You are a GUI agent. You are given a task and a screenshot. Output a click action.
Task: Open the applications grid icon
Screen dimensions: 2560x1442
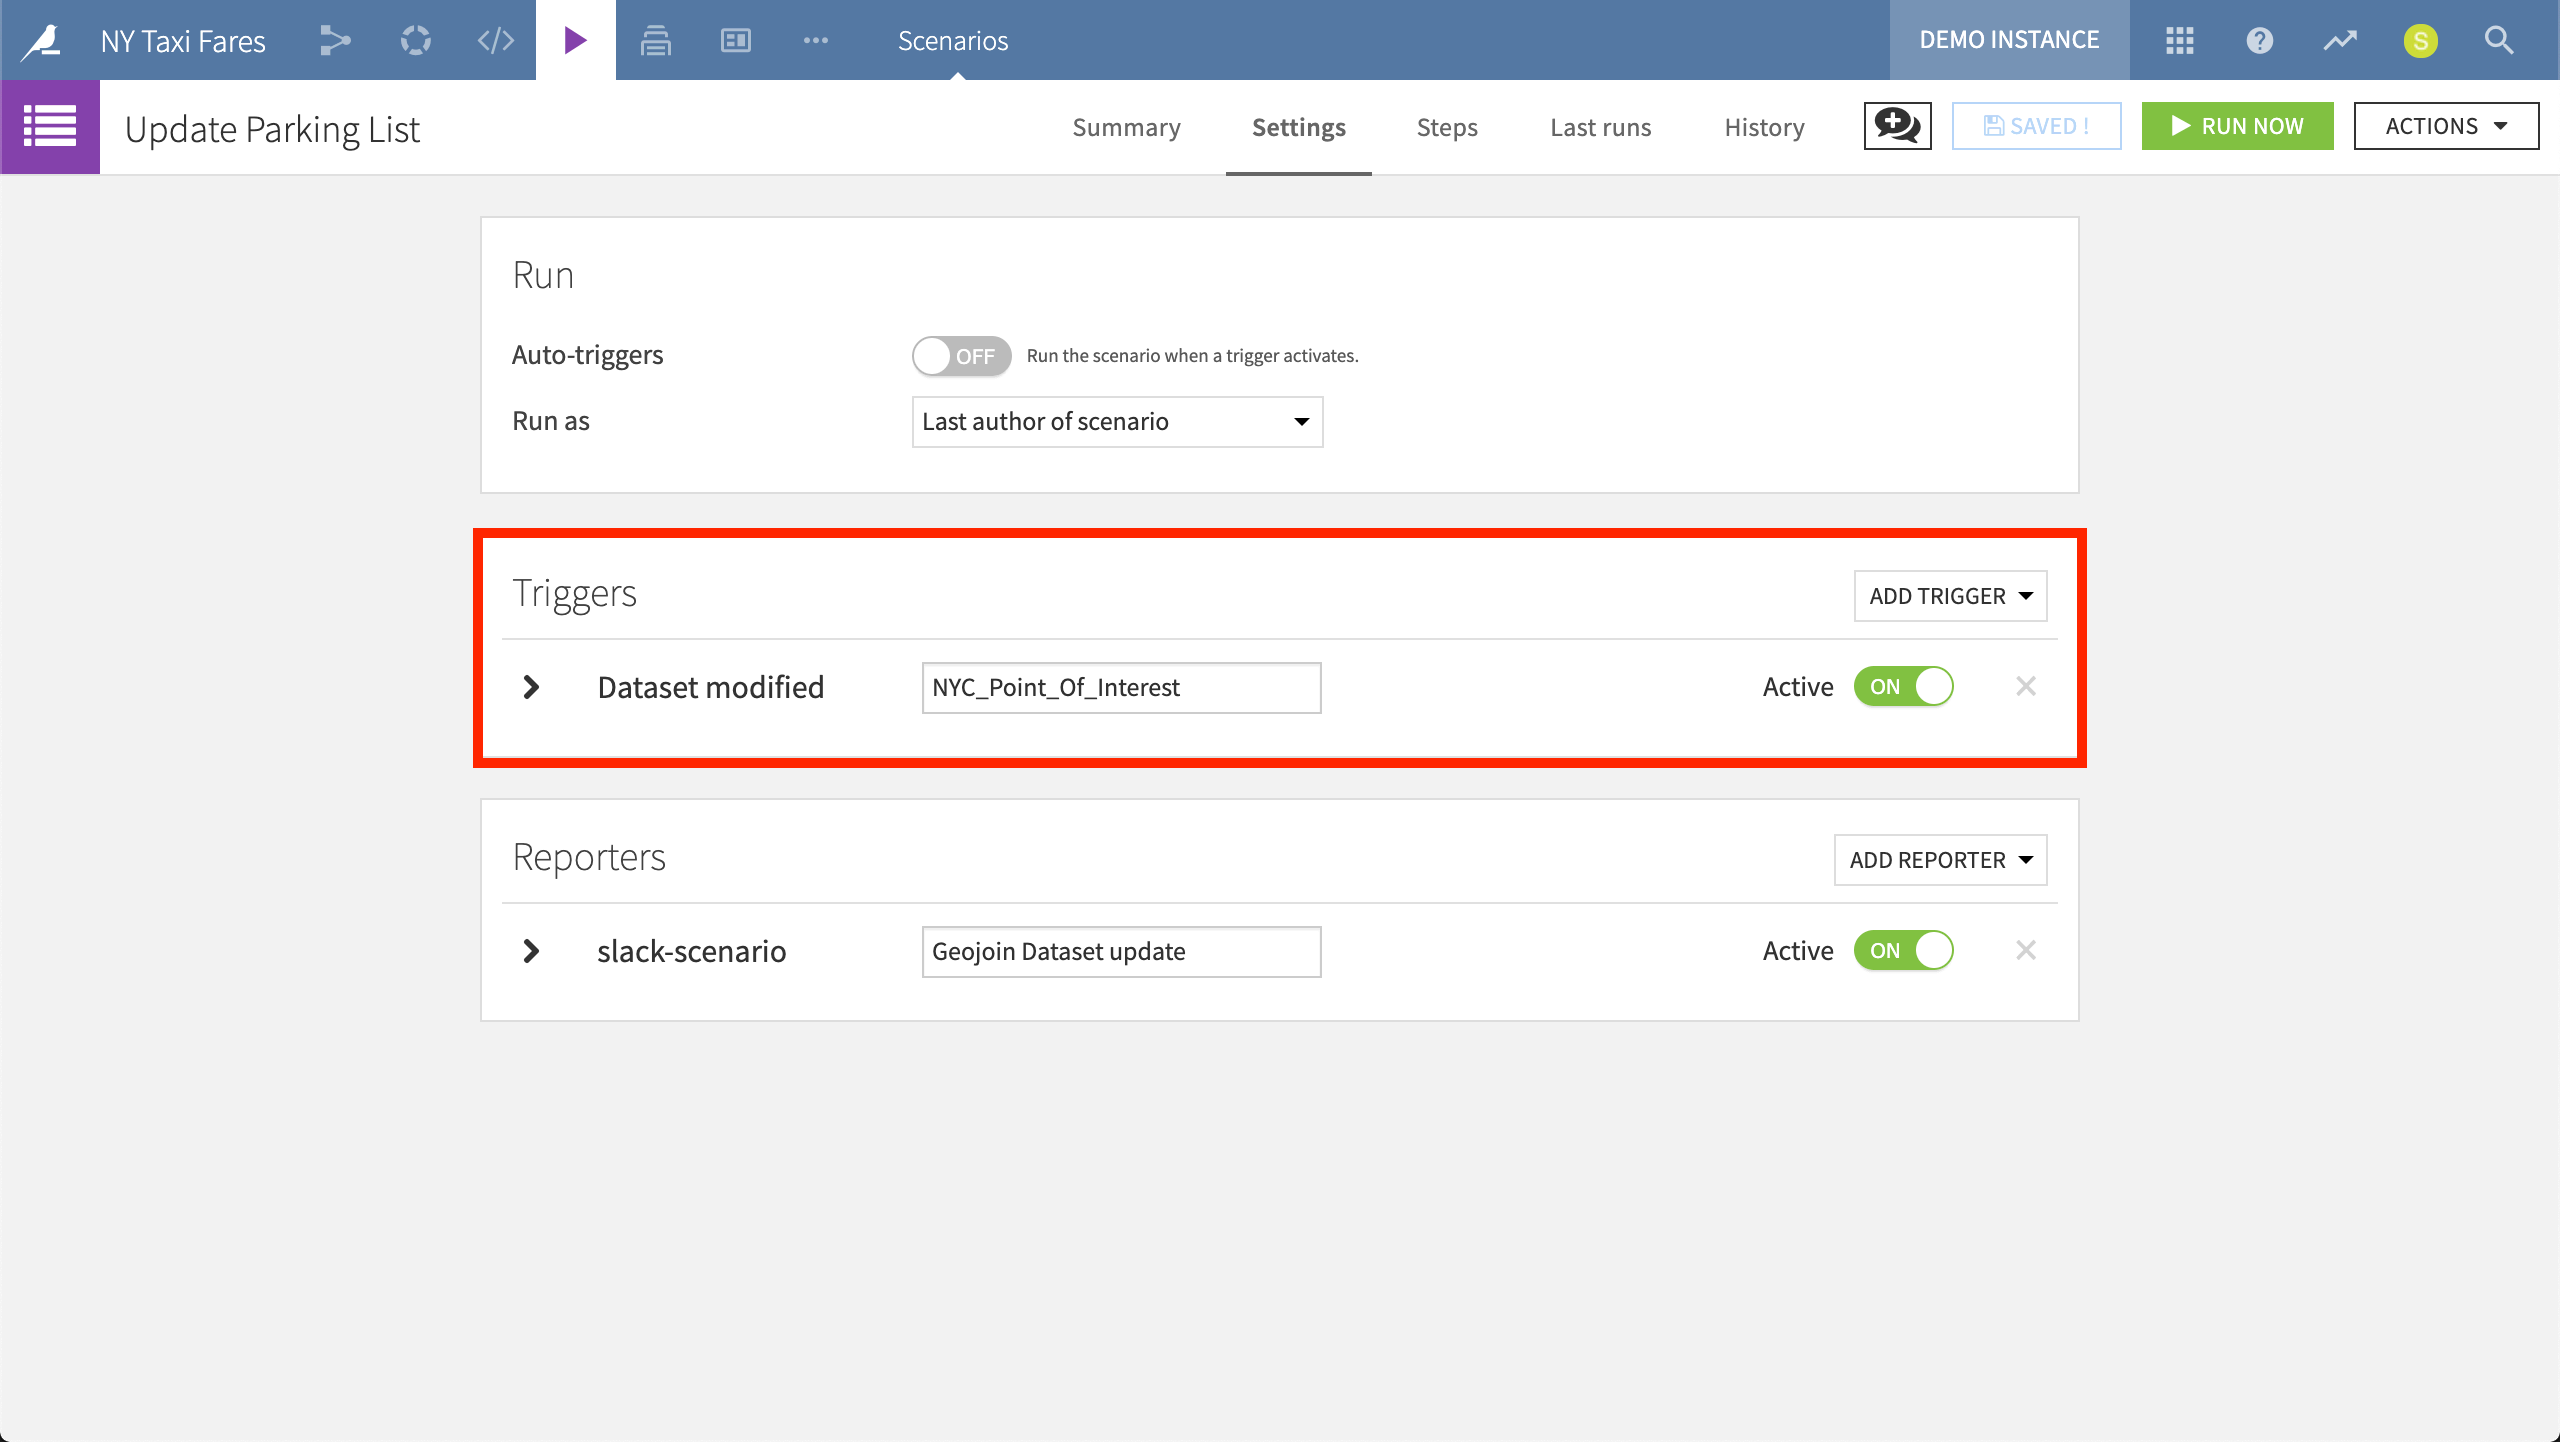[2180, 41]
